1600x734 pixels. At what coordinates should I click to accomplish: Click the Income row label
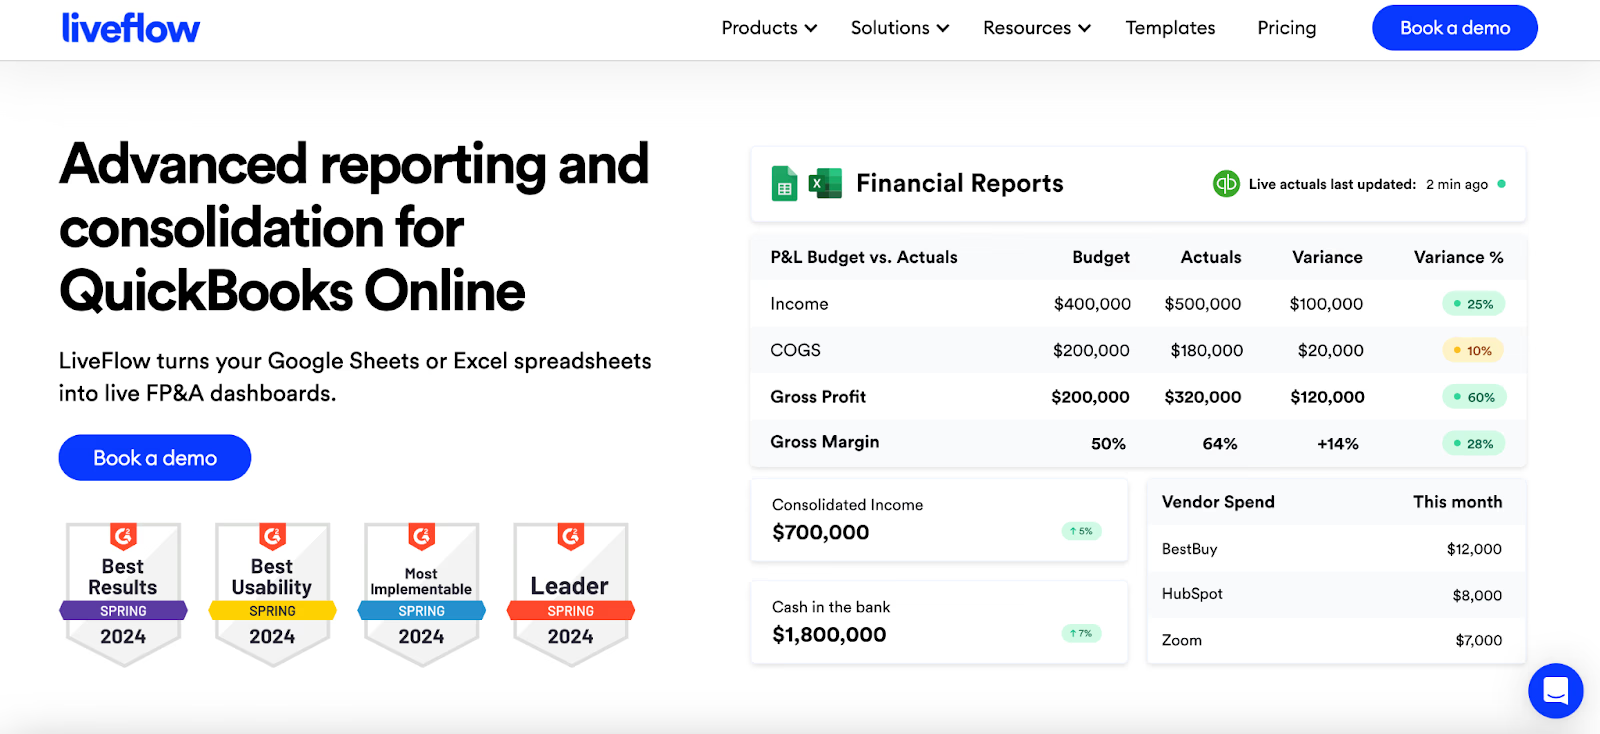pyautogui.click(x=799, y=304)
